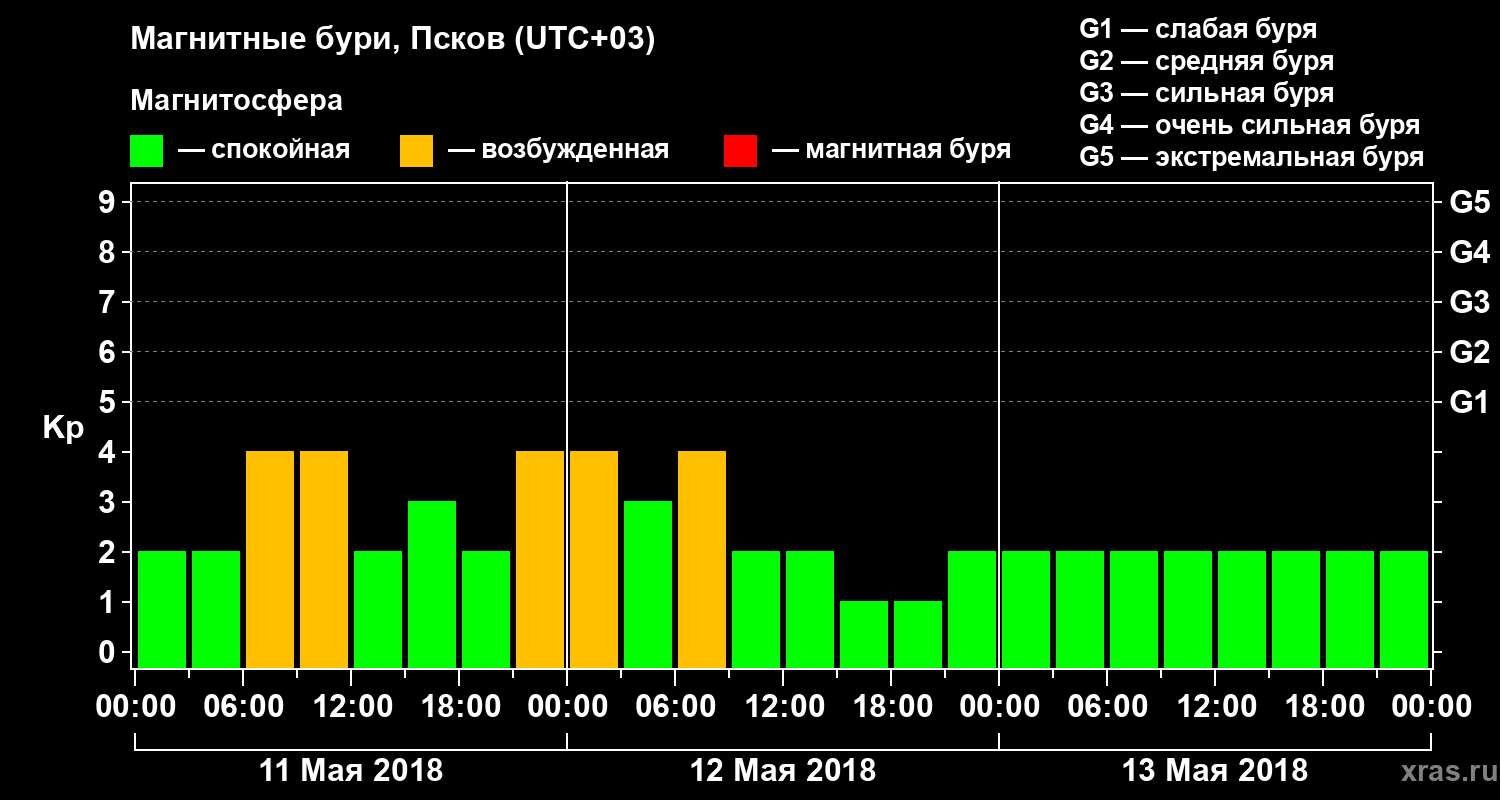Click the Kp 3 green bar on 11 May

[x=432, y=584]
